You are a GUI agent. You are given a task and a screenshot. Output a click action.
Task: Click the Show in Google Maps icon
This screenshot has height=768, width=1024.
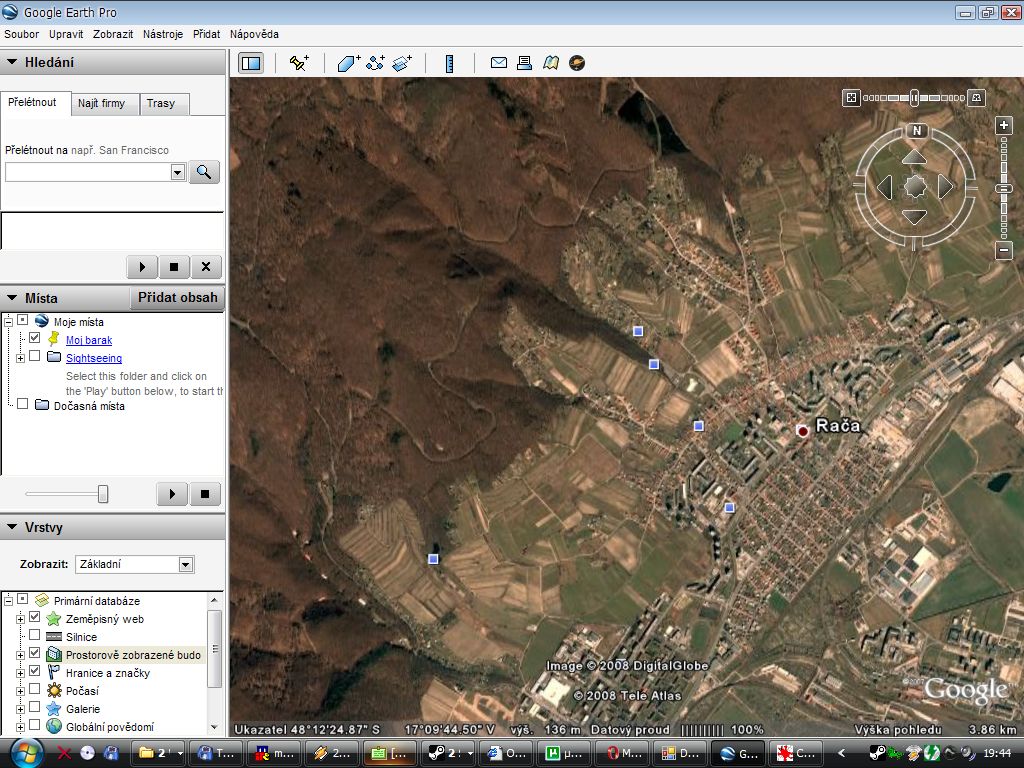(x=551, y=63)
